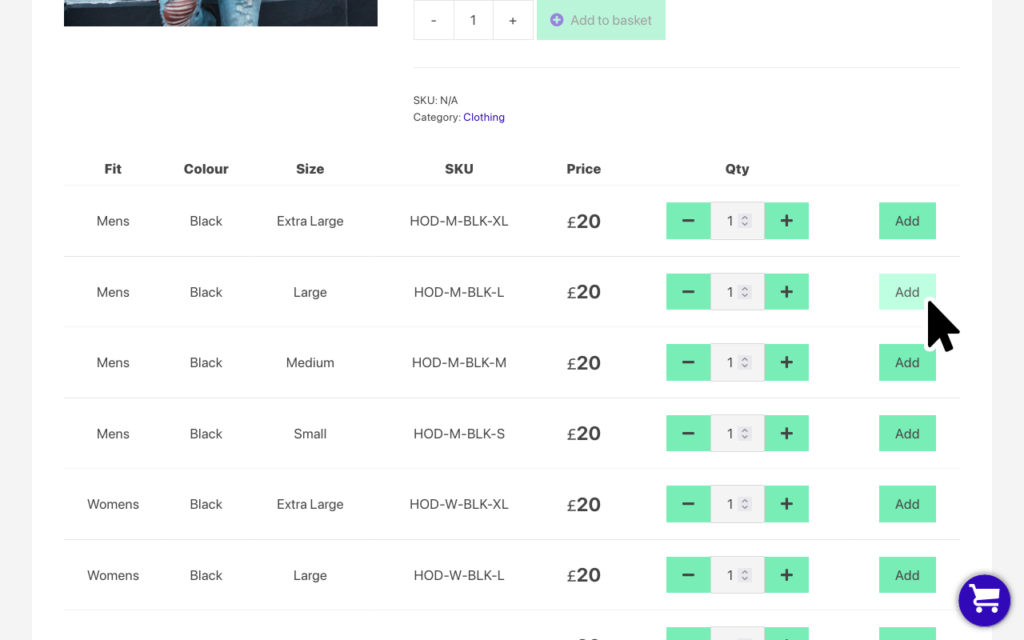Click top product minus quantity button
Viewport: 1024px width, 640px height.
coord(434,20)
